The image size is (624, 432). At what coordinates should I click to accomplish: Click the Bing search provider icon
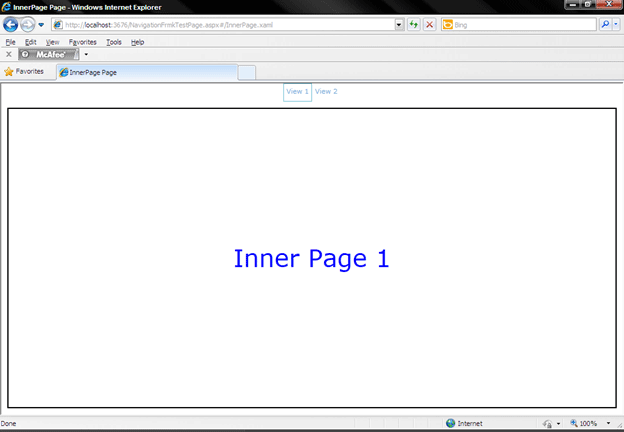(x=448, y=25)
